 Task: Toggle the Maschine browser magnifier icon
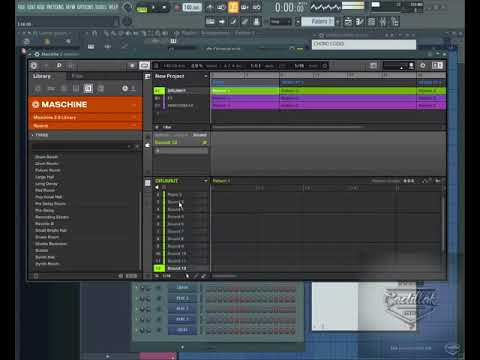59,66
